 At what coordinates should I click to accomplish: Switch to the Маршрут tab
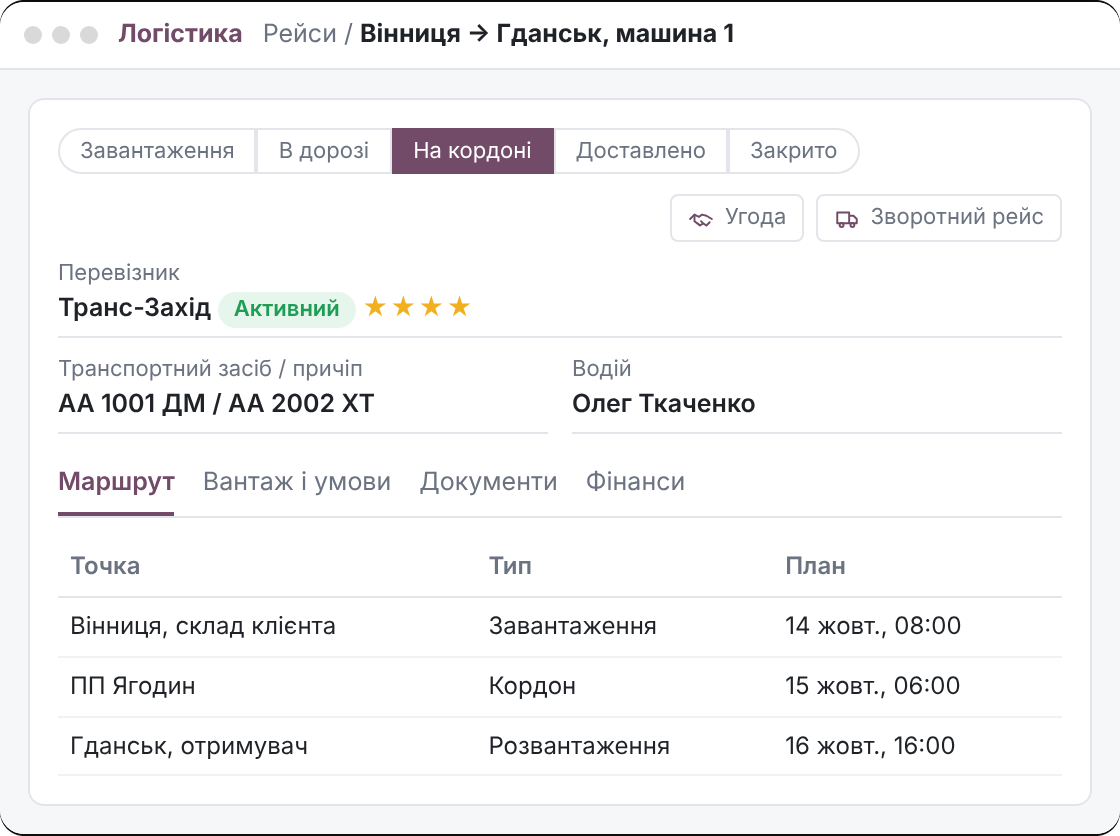coord(116,482)
